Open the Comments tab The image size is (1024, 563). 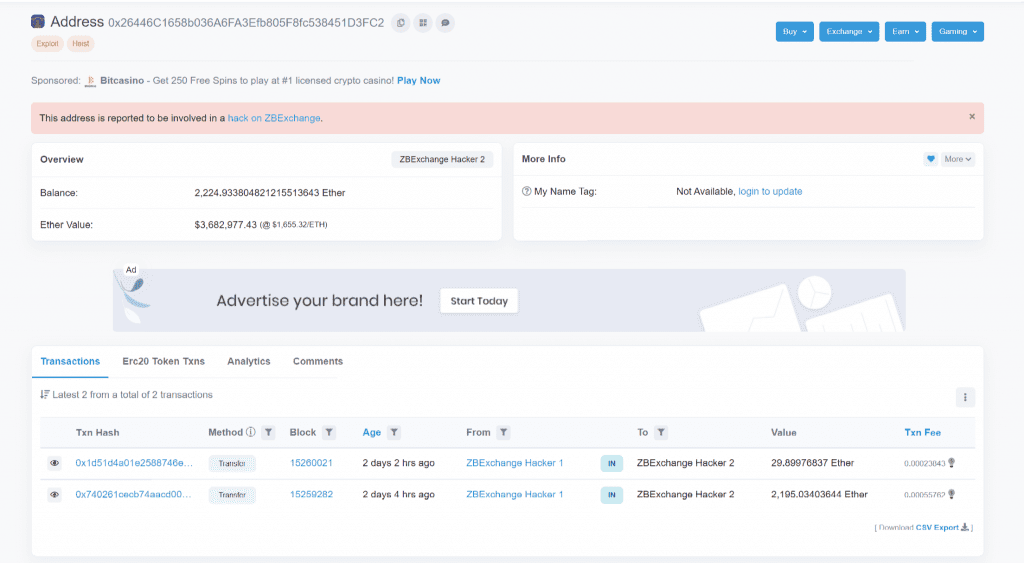pos(317,361)
